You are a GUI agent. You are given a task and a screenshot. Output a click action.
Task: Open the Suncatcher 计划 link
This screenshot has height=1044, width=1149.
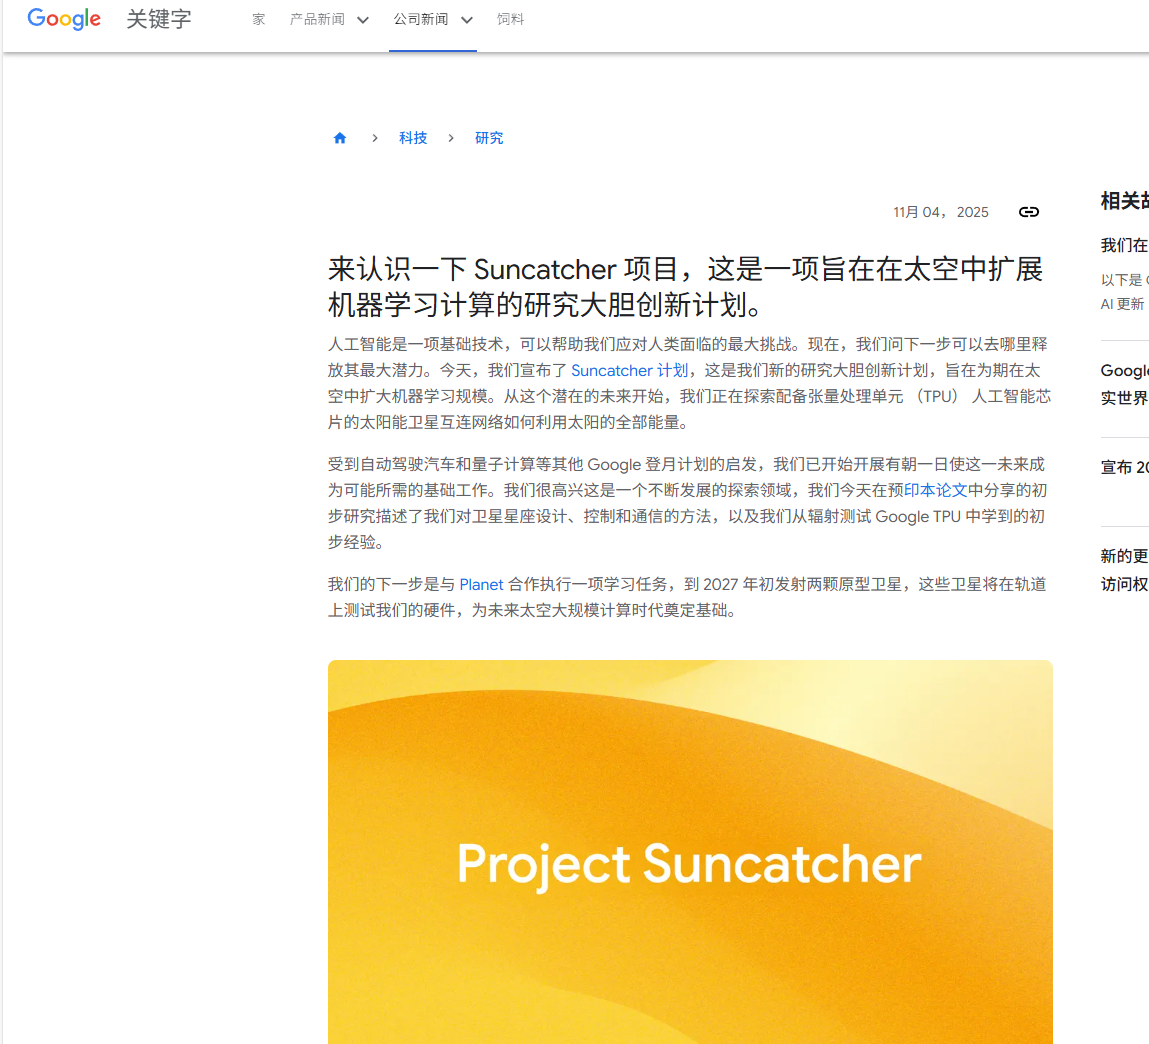pyautogui.click(x=629, y=371)
